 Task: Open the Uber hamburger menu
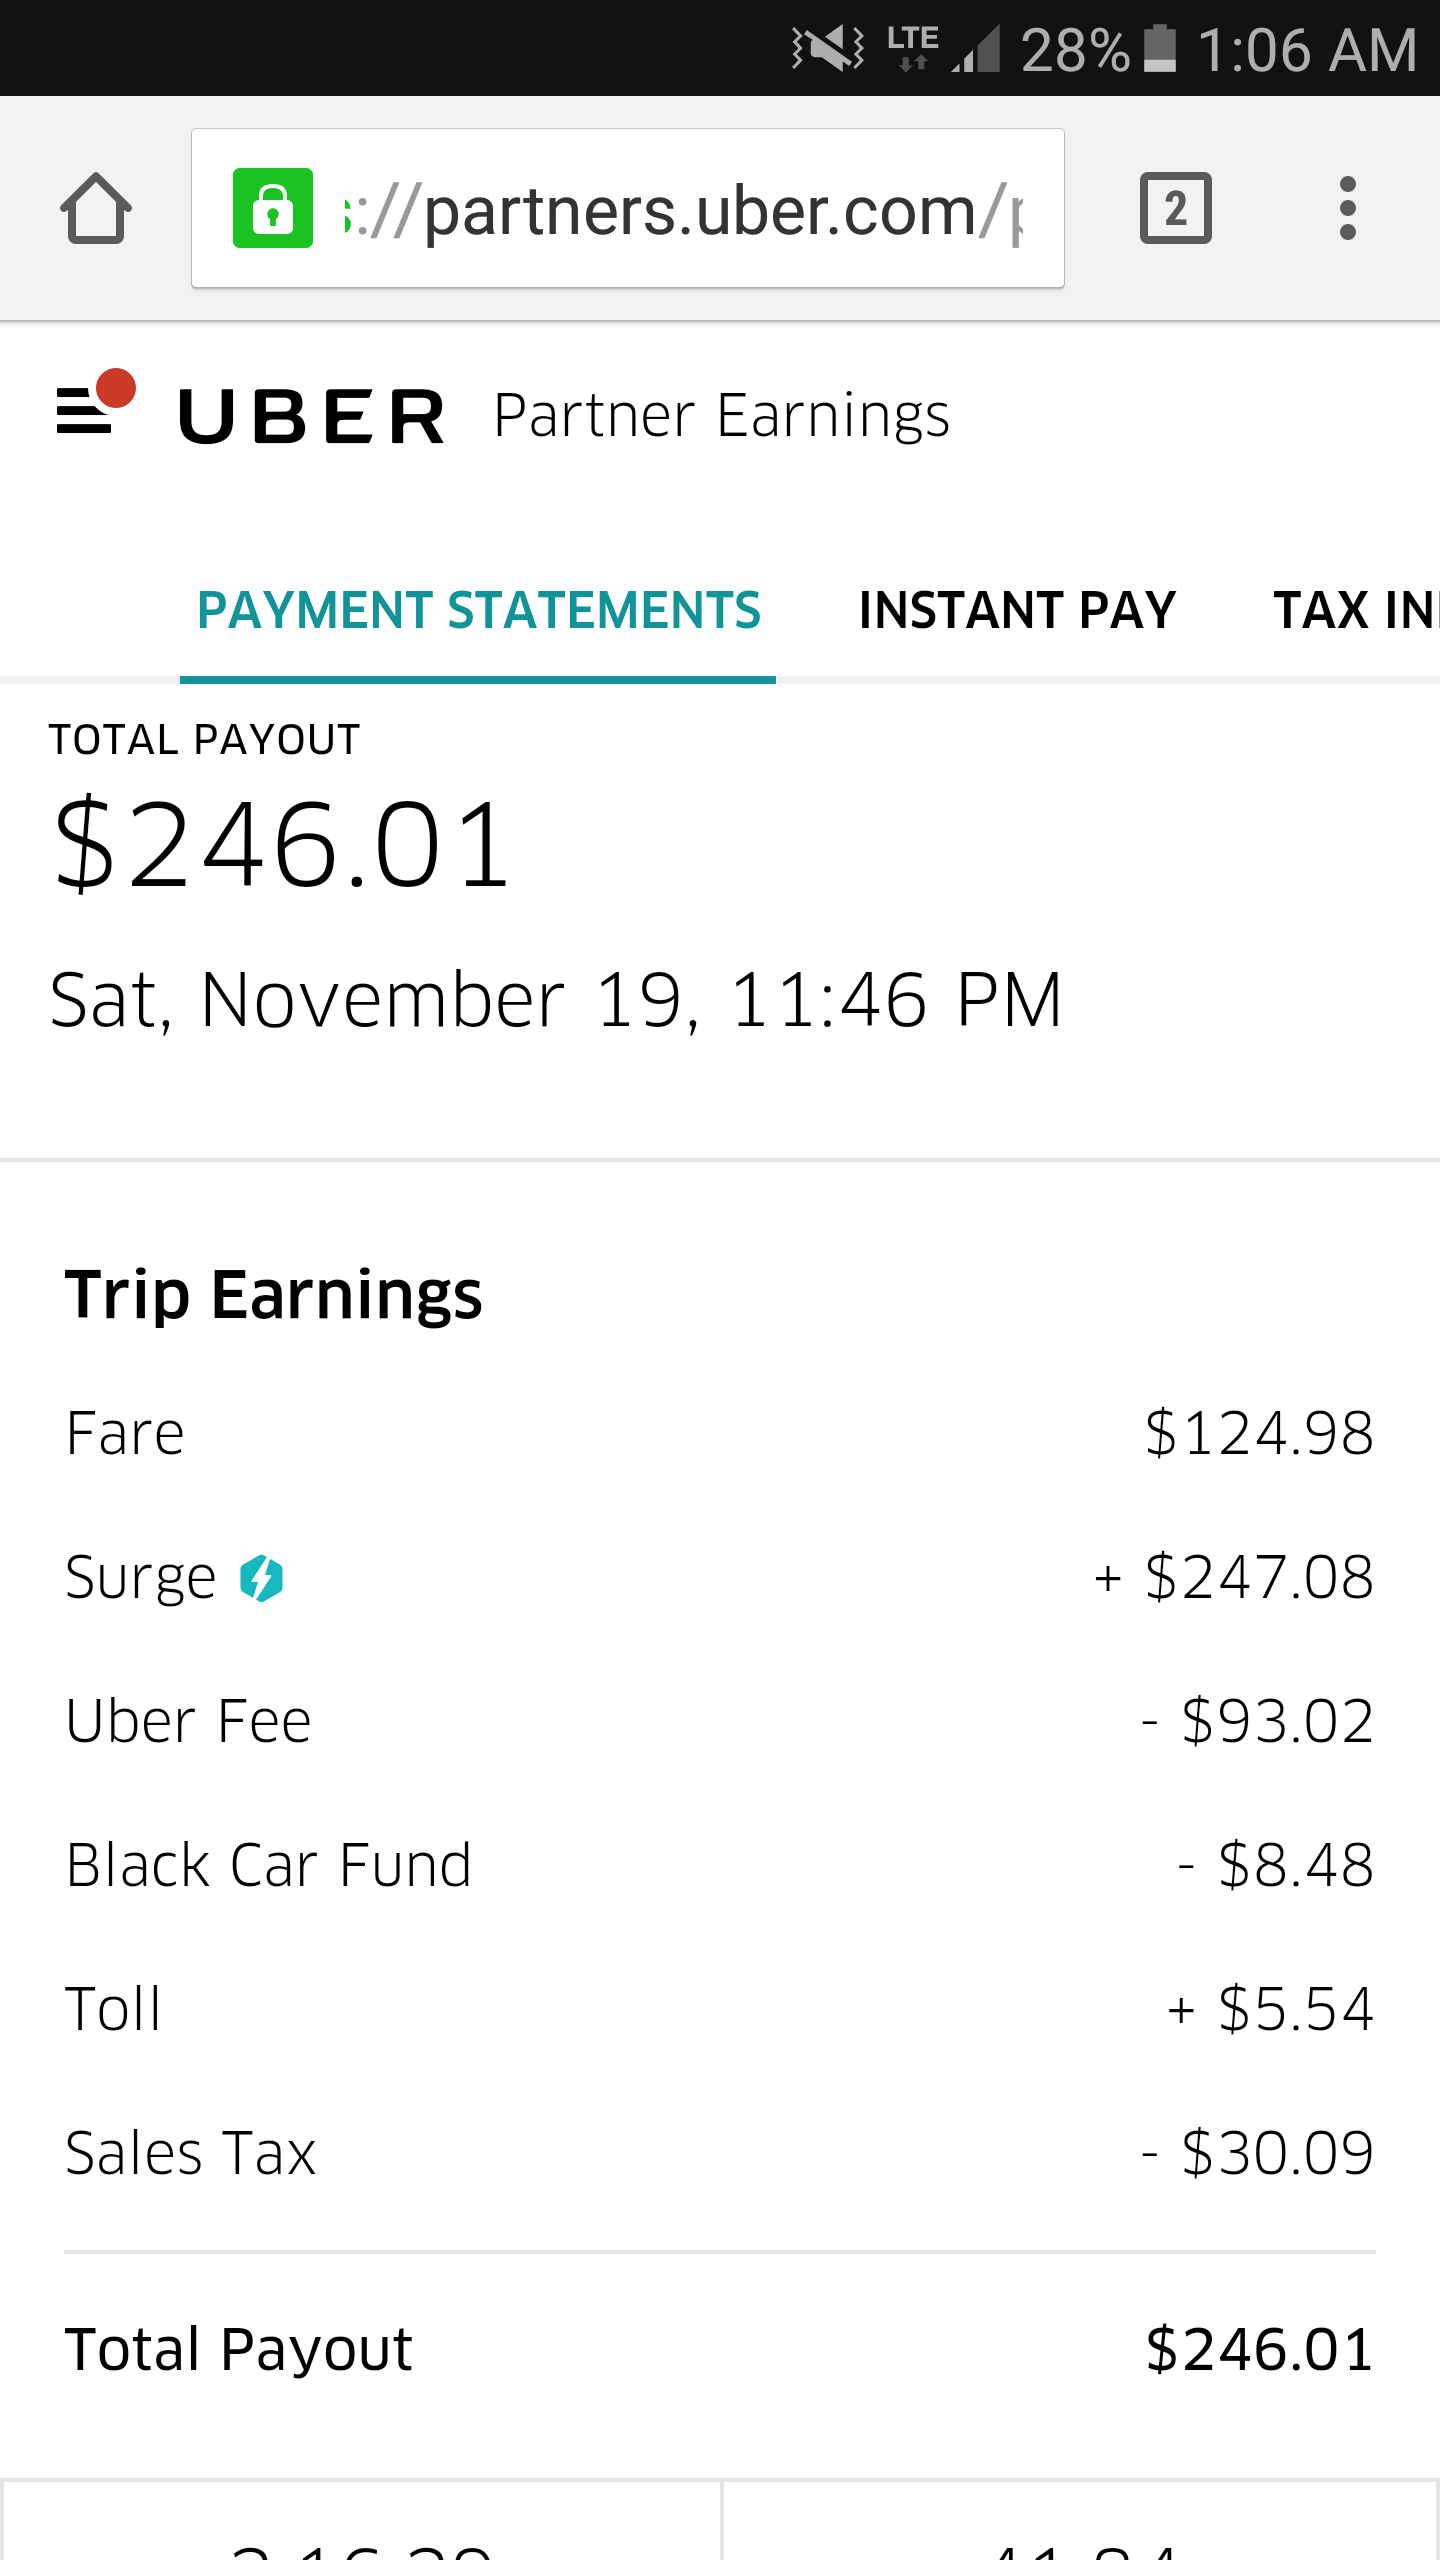tap(84, 412)
